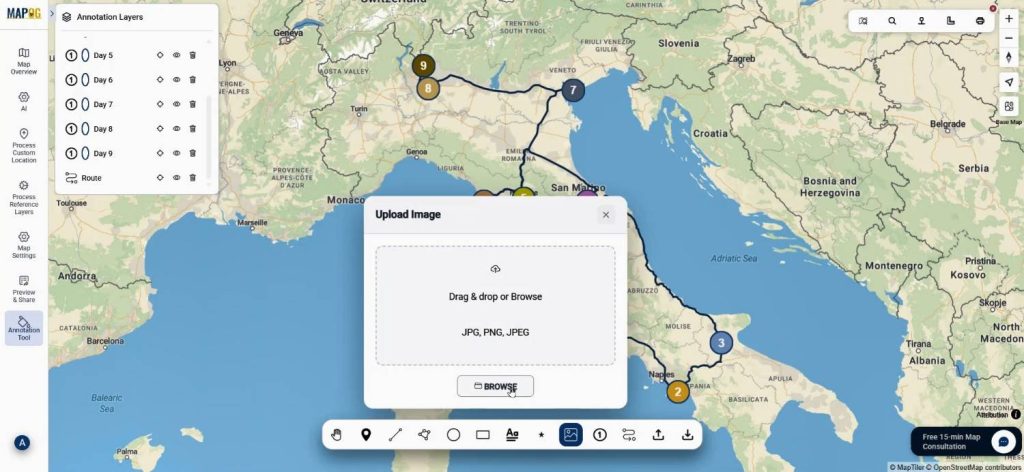Viewport: 1024px width, 472px height.
Task: Zoom in on the map
Action: pyautogui.click(x=1009, y=19)
